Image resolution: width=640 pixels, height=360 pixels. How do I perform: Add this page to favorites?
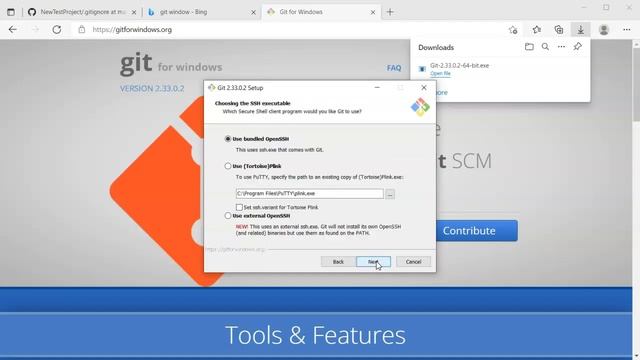tap(513, 29)
